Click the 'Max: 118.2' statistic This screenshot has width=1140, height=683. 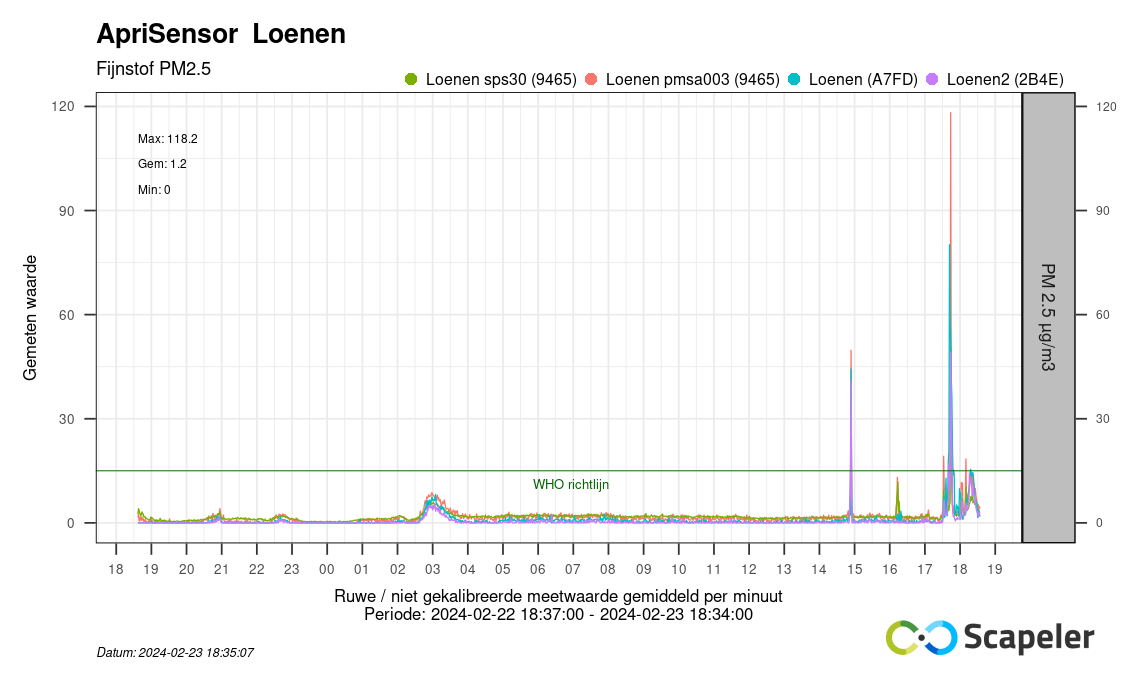168,139
